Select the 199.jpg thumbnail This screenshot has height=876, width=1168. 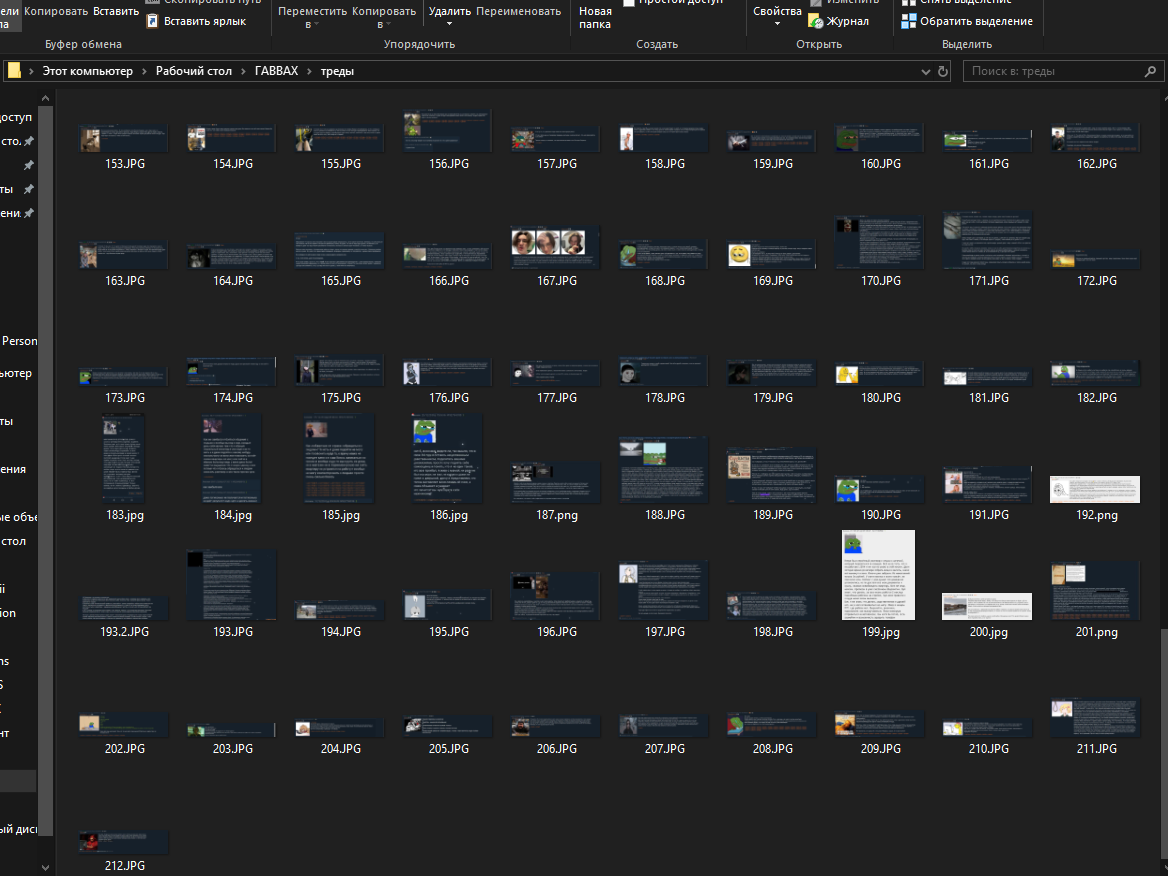coord(880,575)
